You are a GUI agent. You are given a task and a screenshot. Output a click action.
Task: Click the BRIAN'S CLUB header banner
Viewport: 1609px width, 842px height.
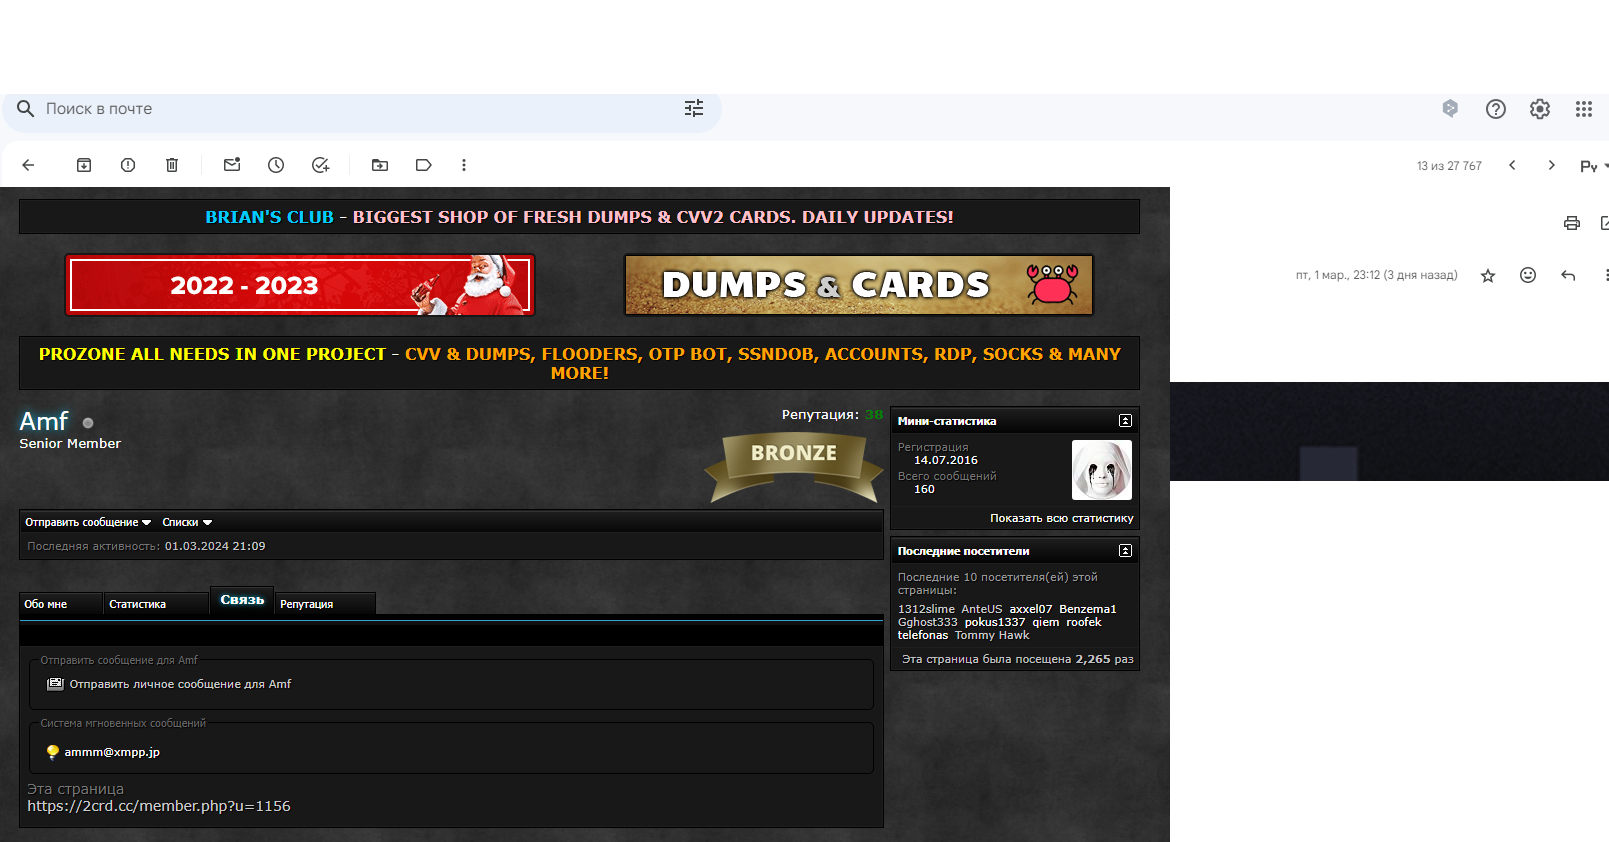click(579, 217)
